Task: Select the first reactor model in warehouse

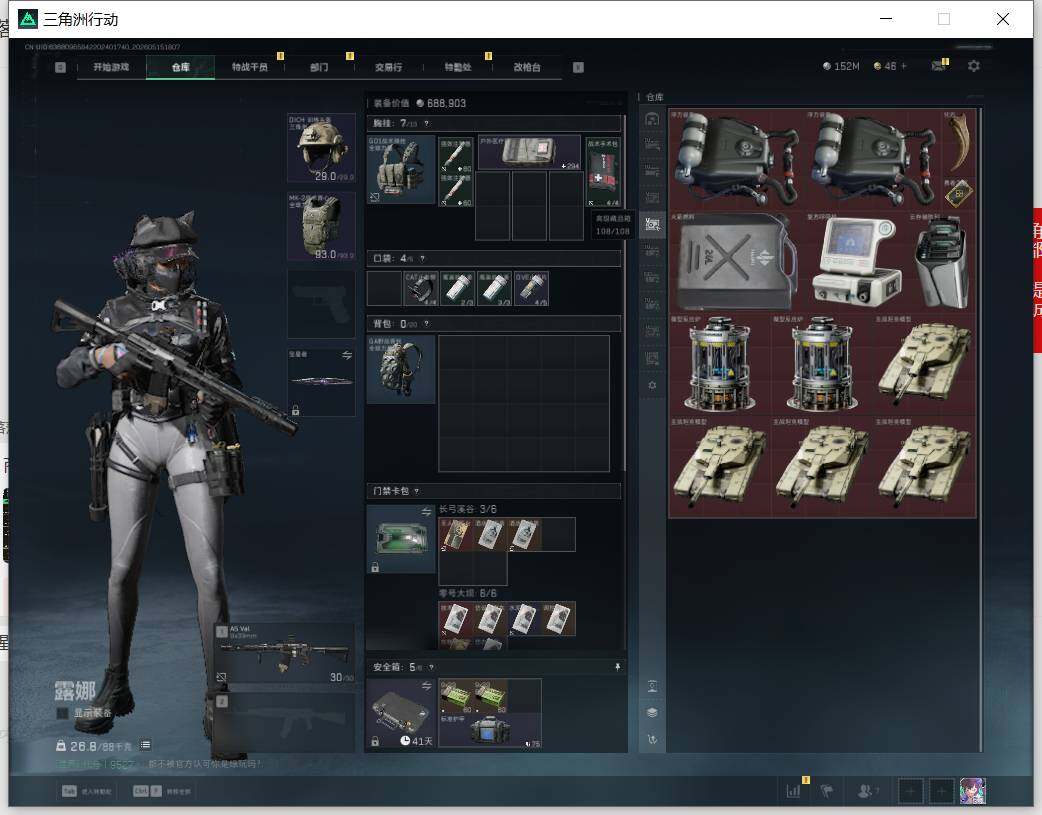Action: click(x=720, y=364)
